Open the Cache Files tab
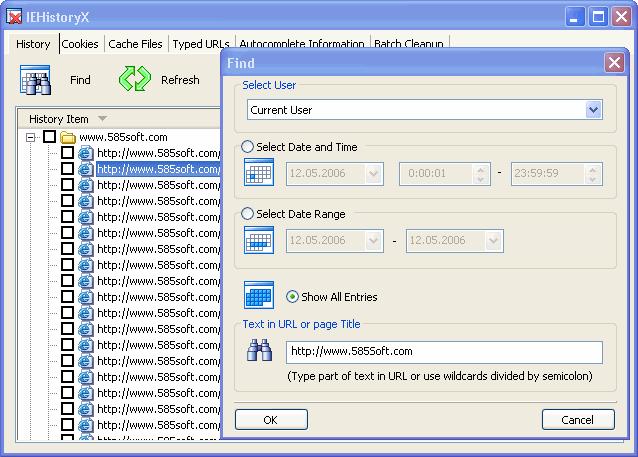The image size is (638, 457). tap(135, 44)
